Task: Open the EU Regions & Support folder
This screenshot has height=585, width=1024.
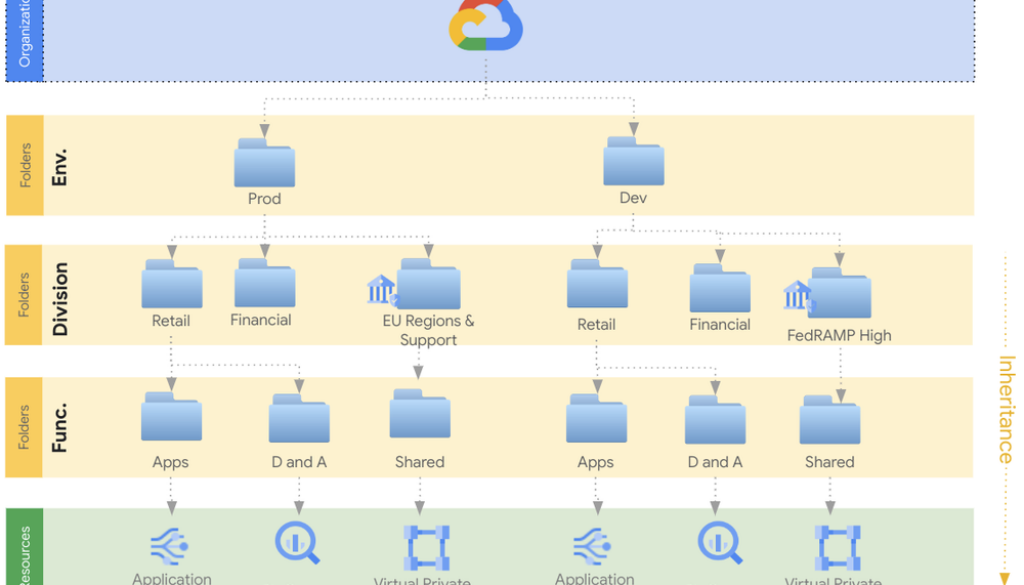Action: [429, 285]
